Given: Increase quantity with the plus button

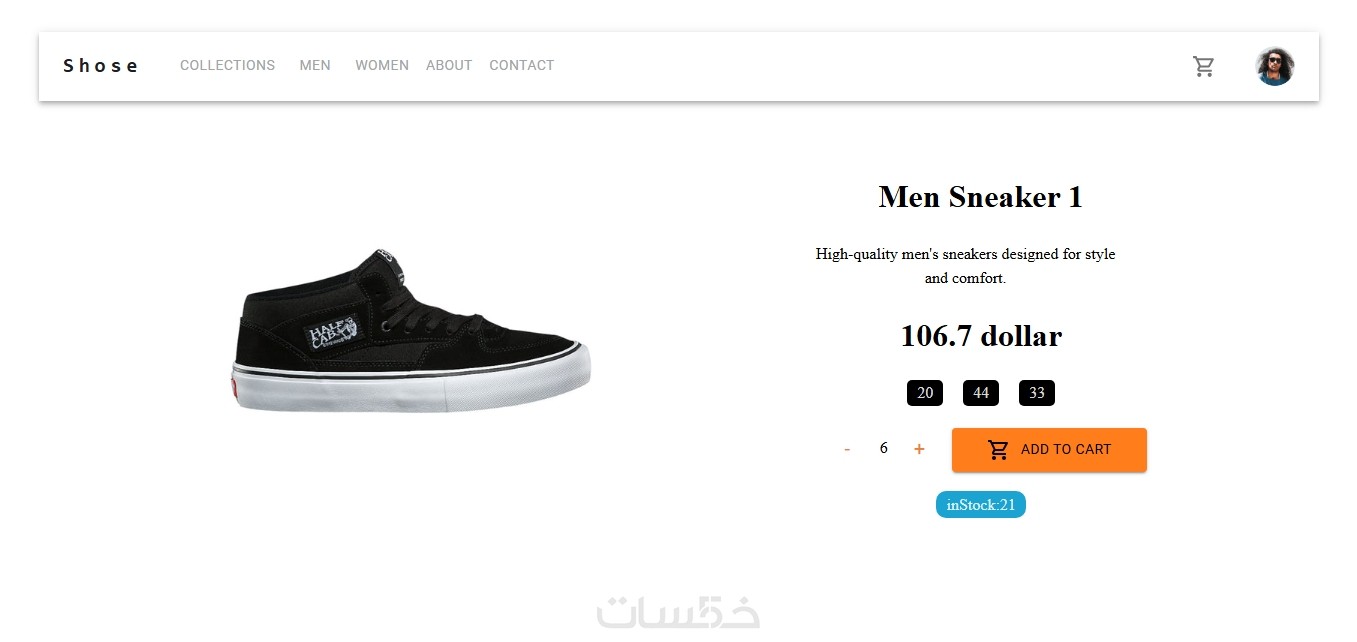Looking at the screenshot, I should click(x=919, y=450).
